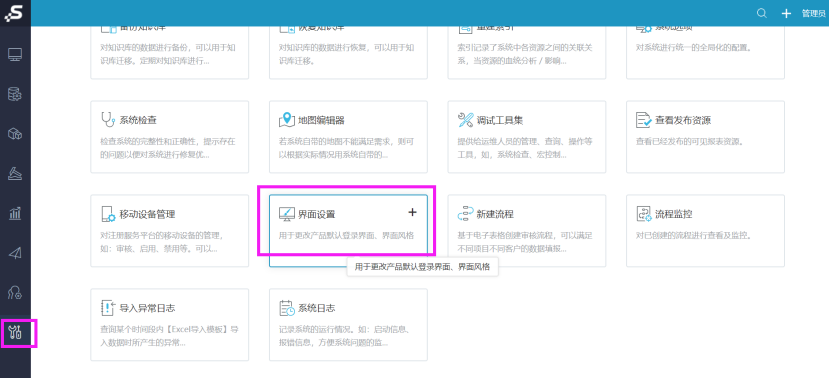
Task: Open 导入异常日志 title
Action: [x=147, y=308]
